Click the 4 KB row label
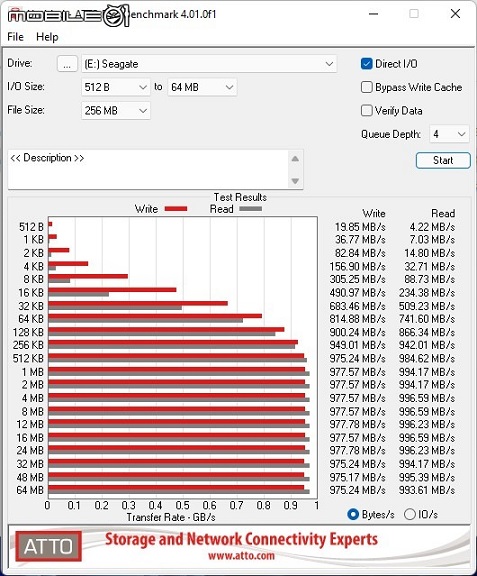Image resolution: width=477 pixels, height=576 pixels. [33, 266]
